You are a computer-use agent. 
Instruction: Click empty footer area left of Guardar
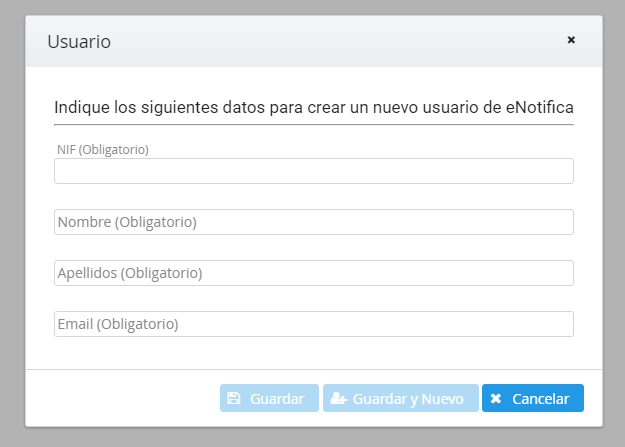tap(120, 398)
